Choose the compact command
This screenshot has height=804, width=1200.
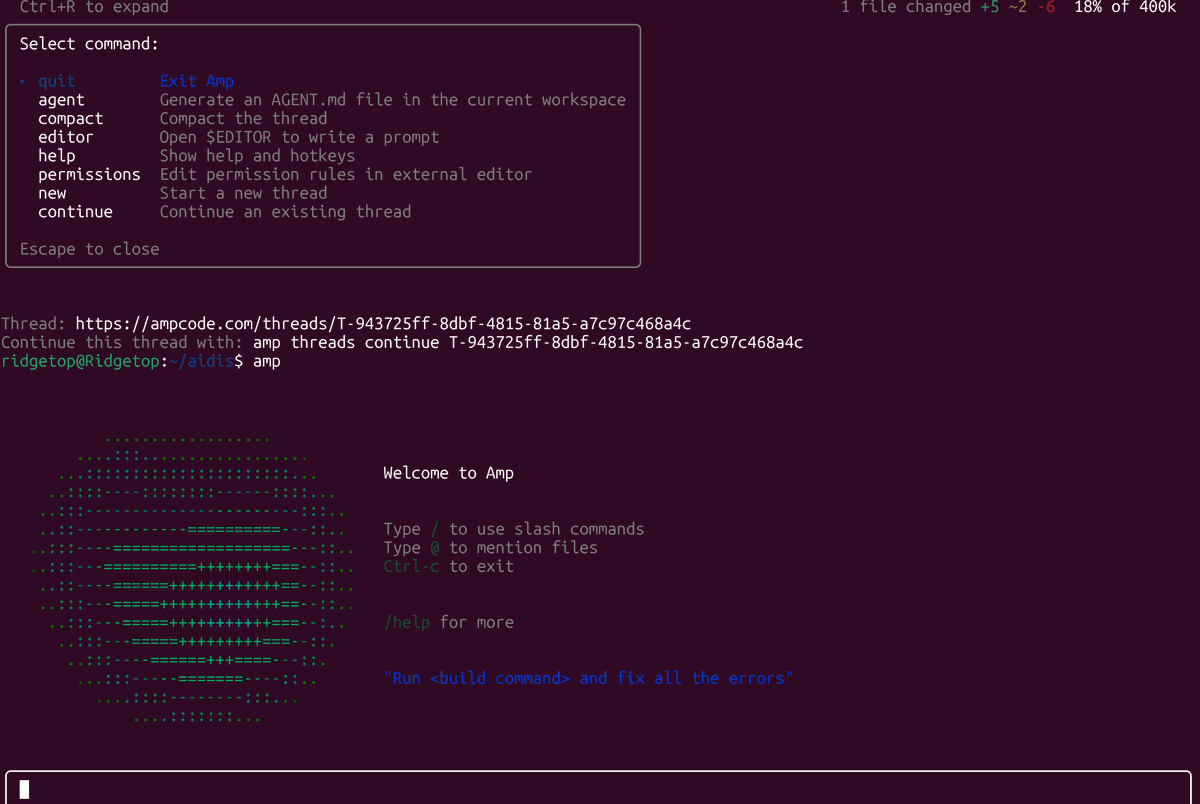(71, 118)
